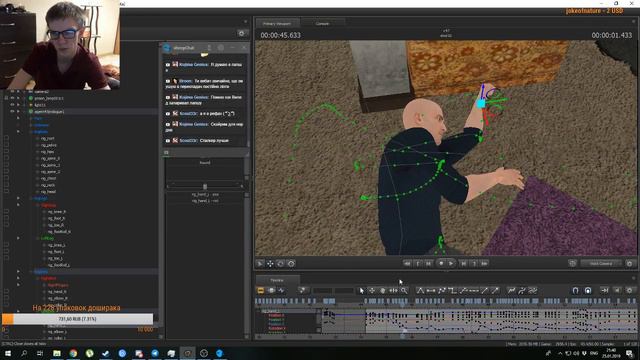Jump to last frame button
Image resolution: width=640 pixels, height=360 pixels.
coord(484,264)
